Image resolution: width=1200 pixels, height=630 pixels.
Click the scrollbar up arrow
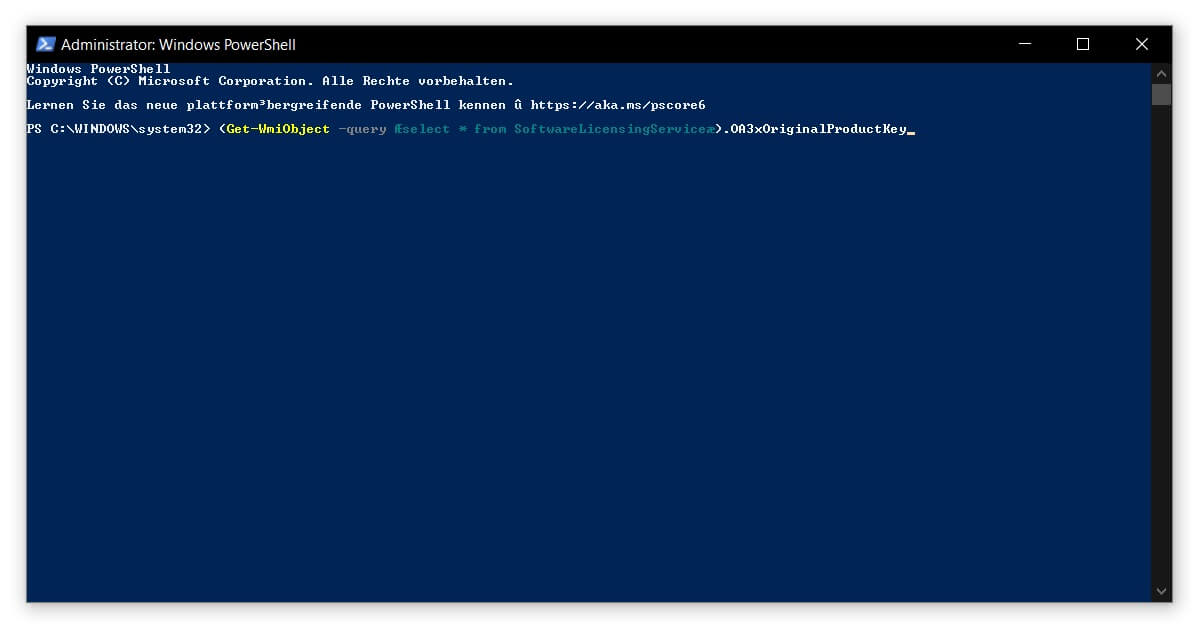point(1161,72)
